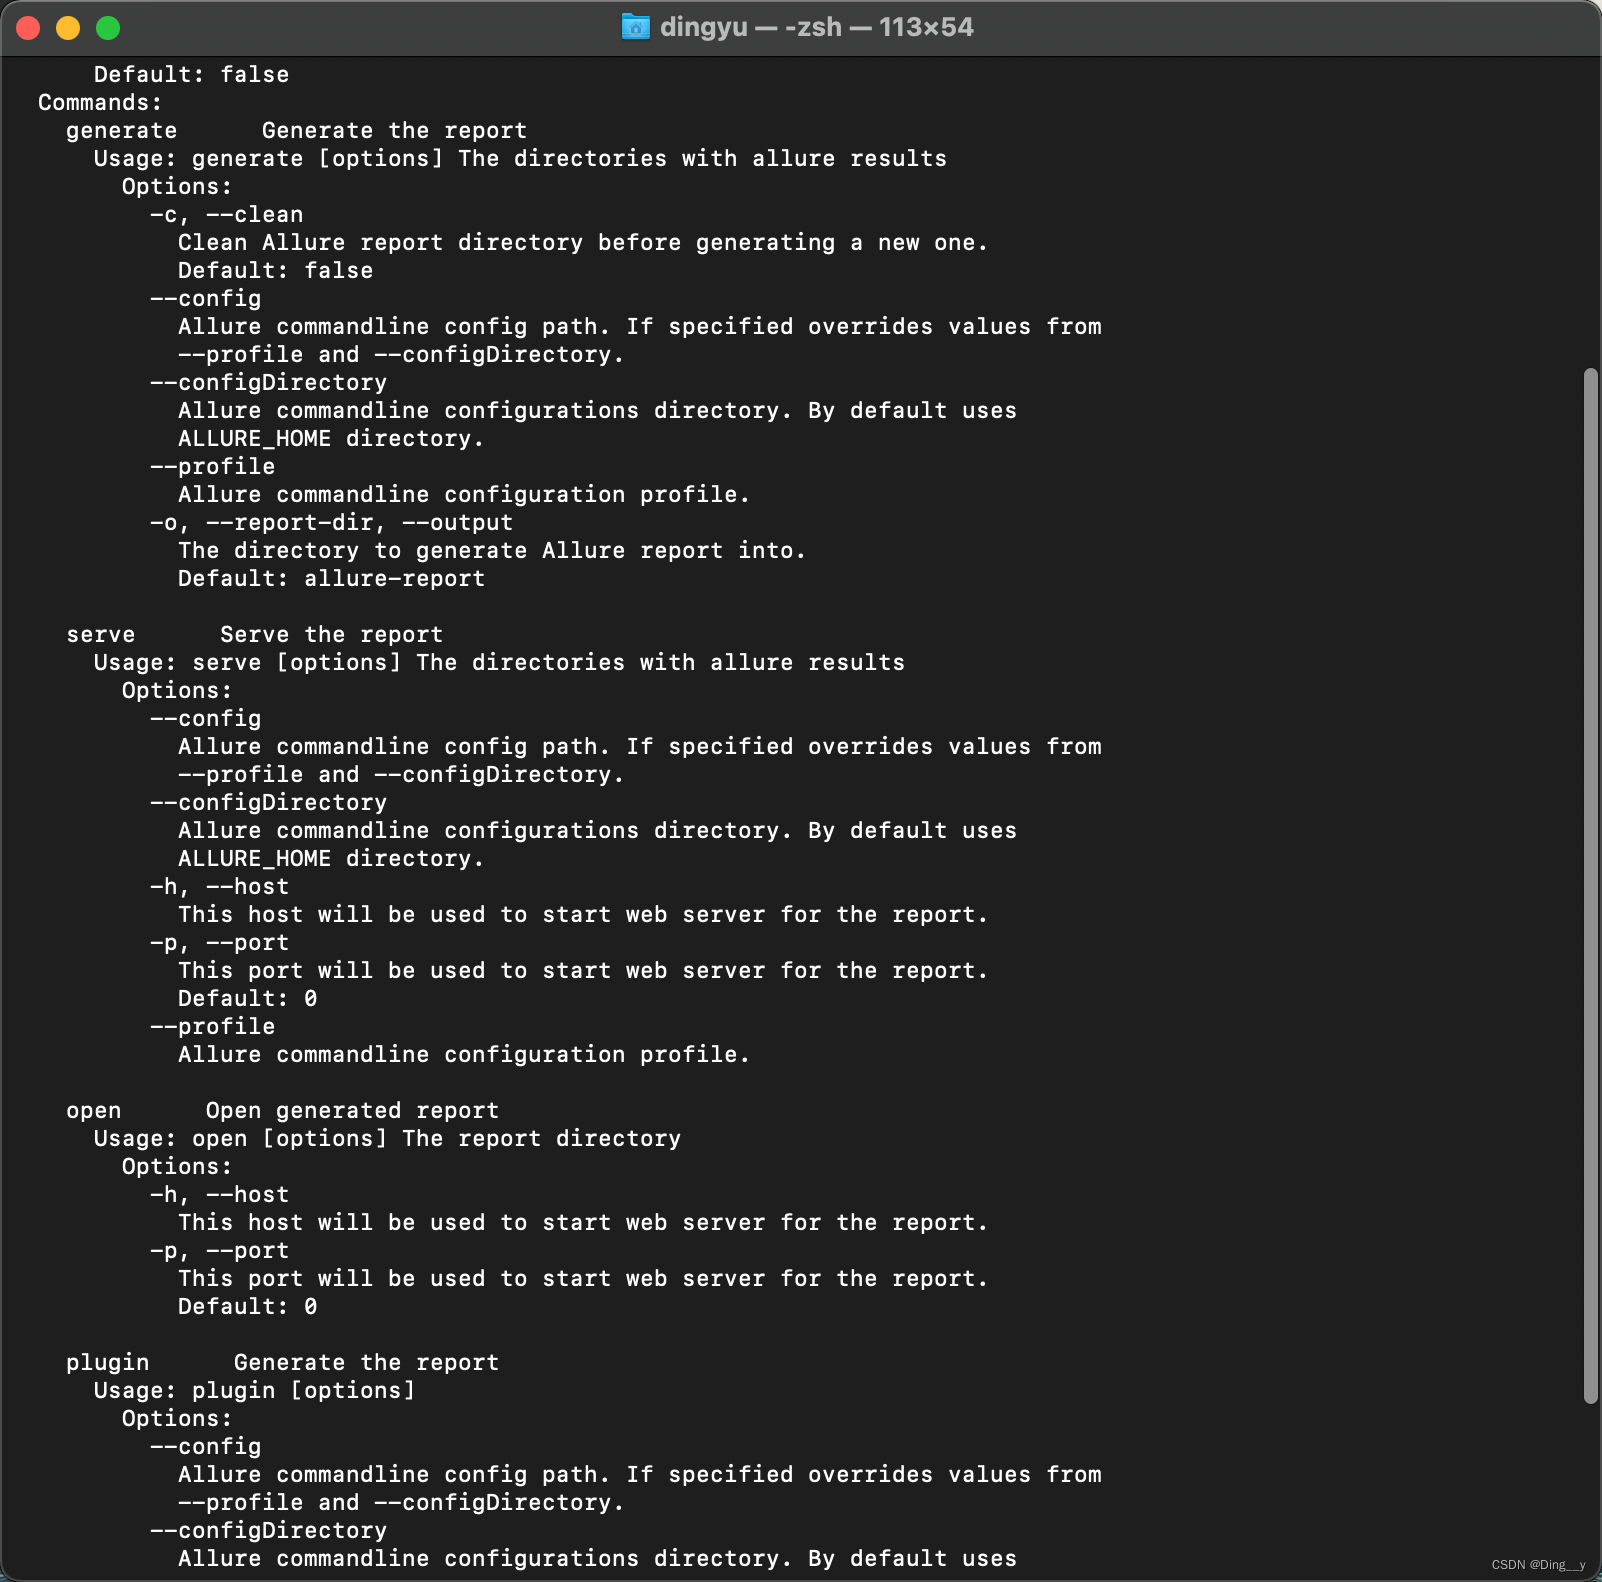The width and height of the screenshot is (1602, 1582).
Task: Click the 'serve Serve the report' line
Action: tap(254, 635)
